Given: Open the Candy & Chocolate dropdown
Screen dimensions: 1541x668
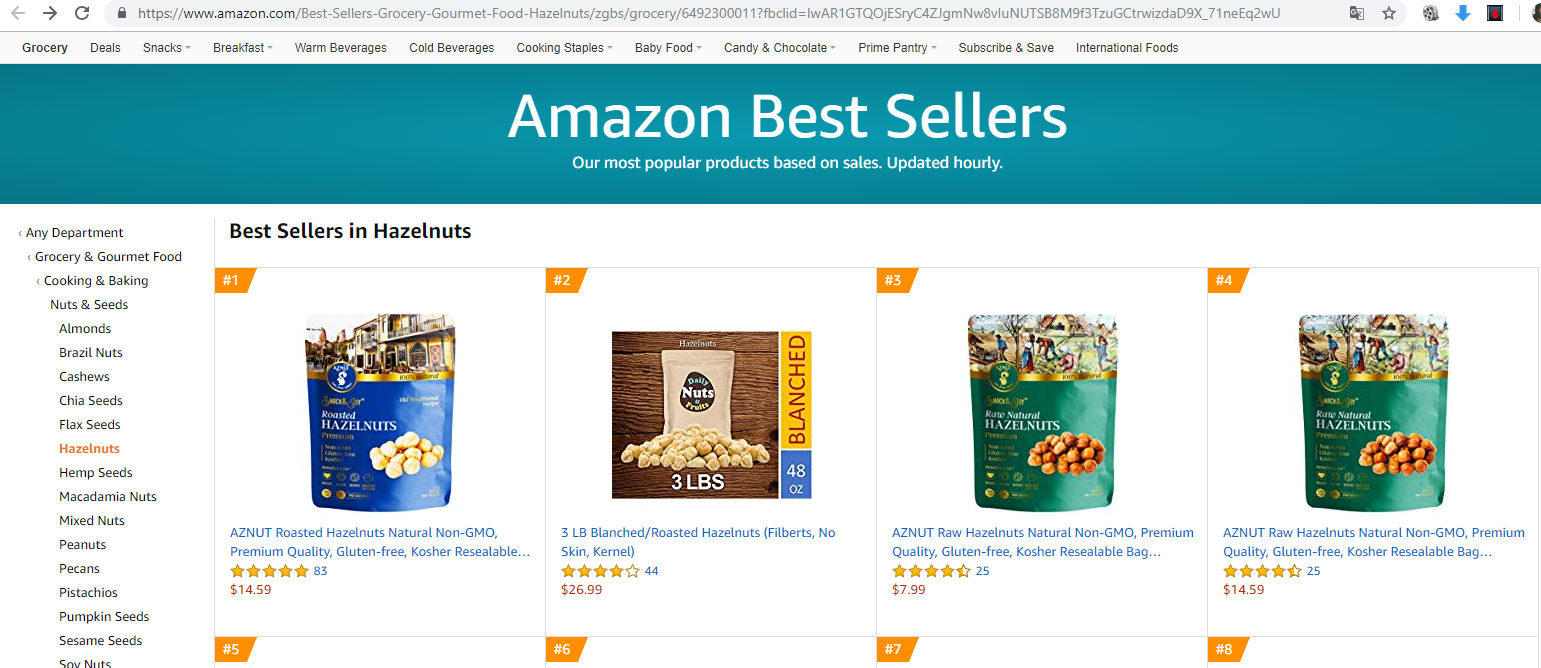Looking at the screenshot, I should coord(780,48).
